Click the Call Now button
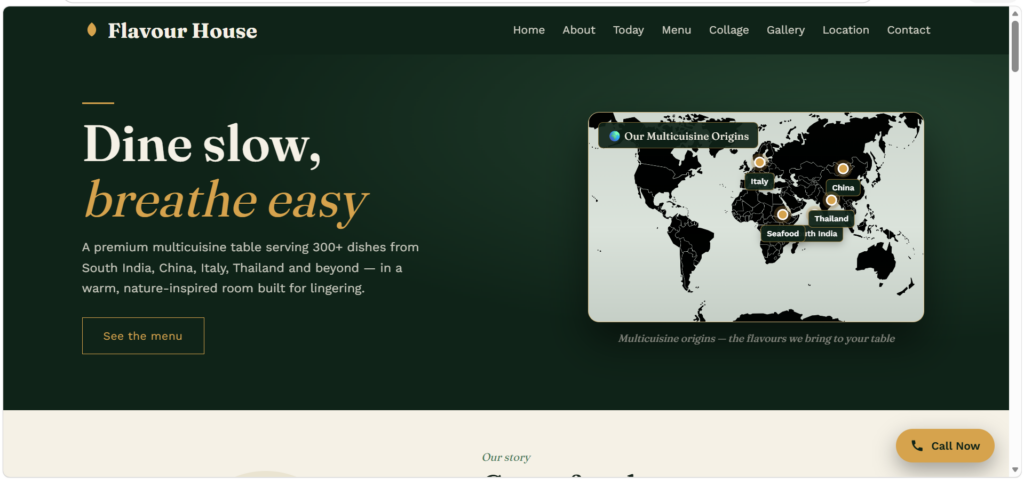Screen dimensions: 1024x479 [x=945, y=446]
